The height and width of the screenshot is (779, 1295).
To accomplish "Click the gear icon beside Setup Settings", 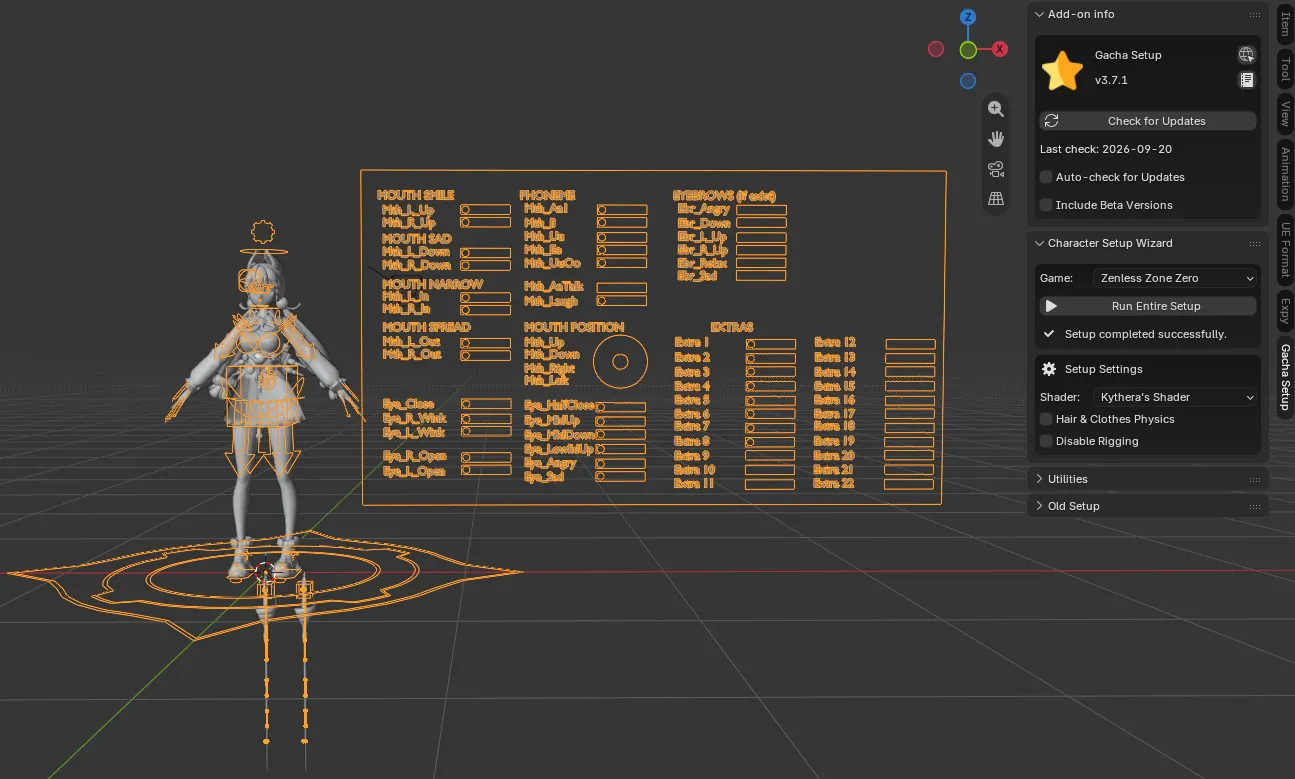I will point(1049,369).
